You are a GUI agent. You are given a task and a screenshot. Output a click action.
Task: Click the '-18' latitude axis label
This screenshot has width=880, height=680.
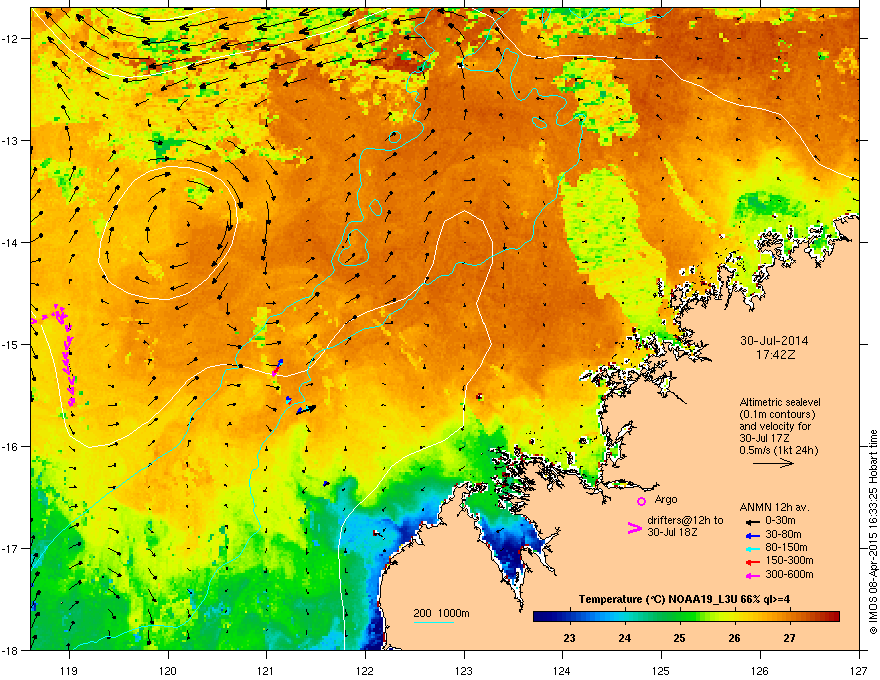[12, 650]
